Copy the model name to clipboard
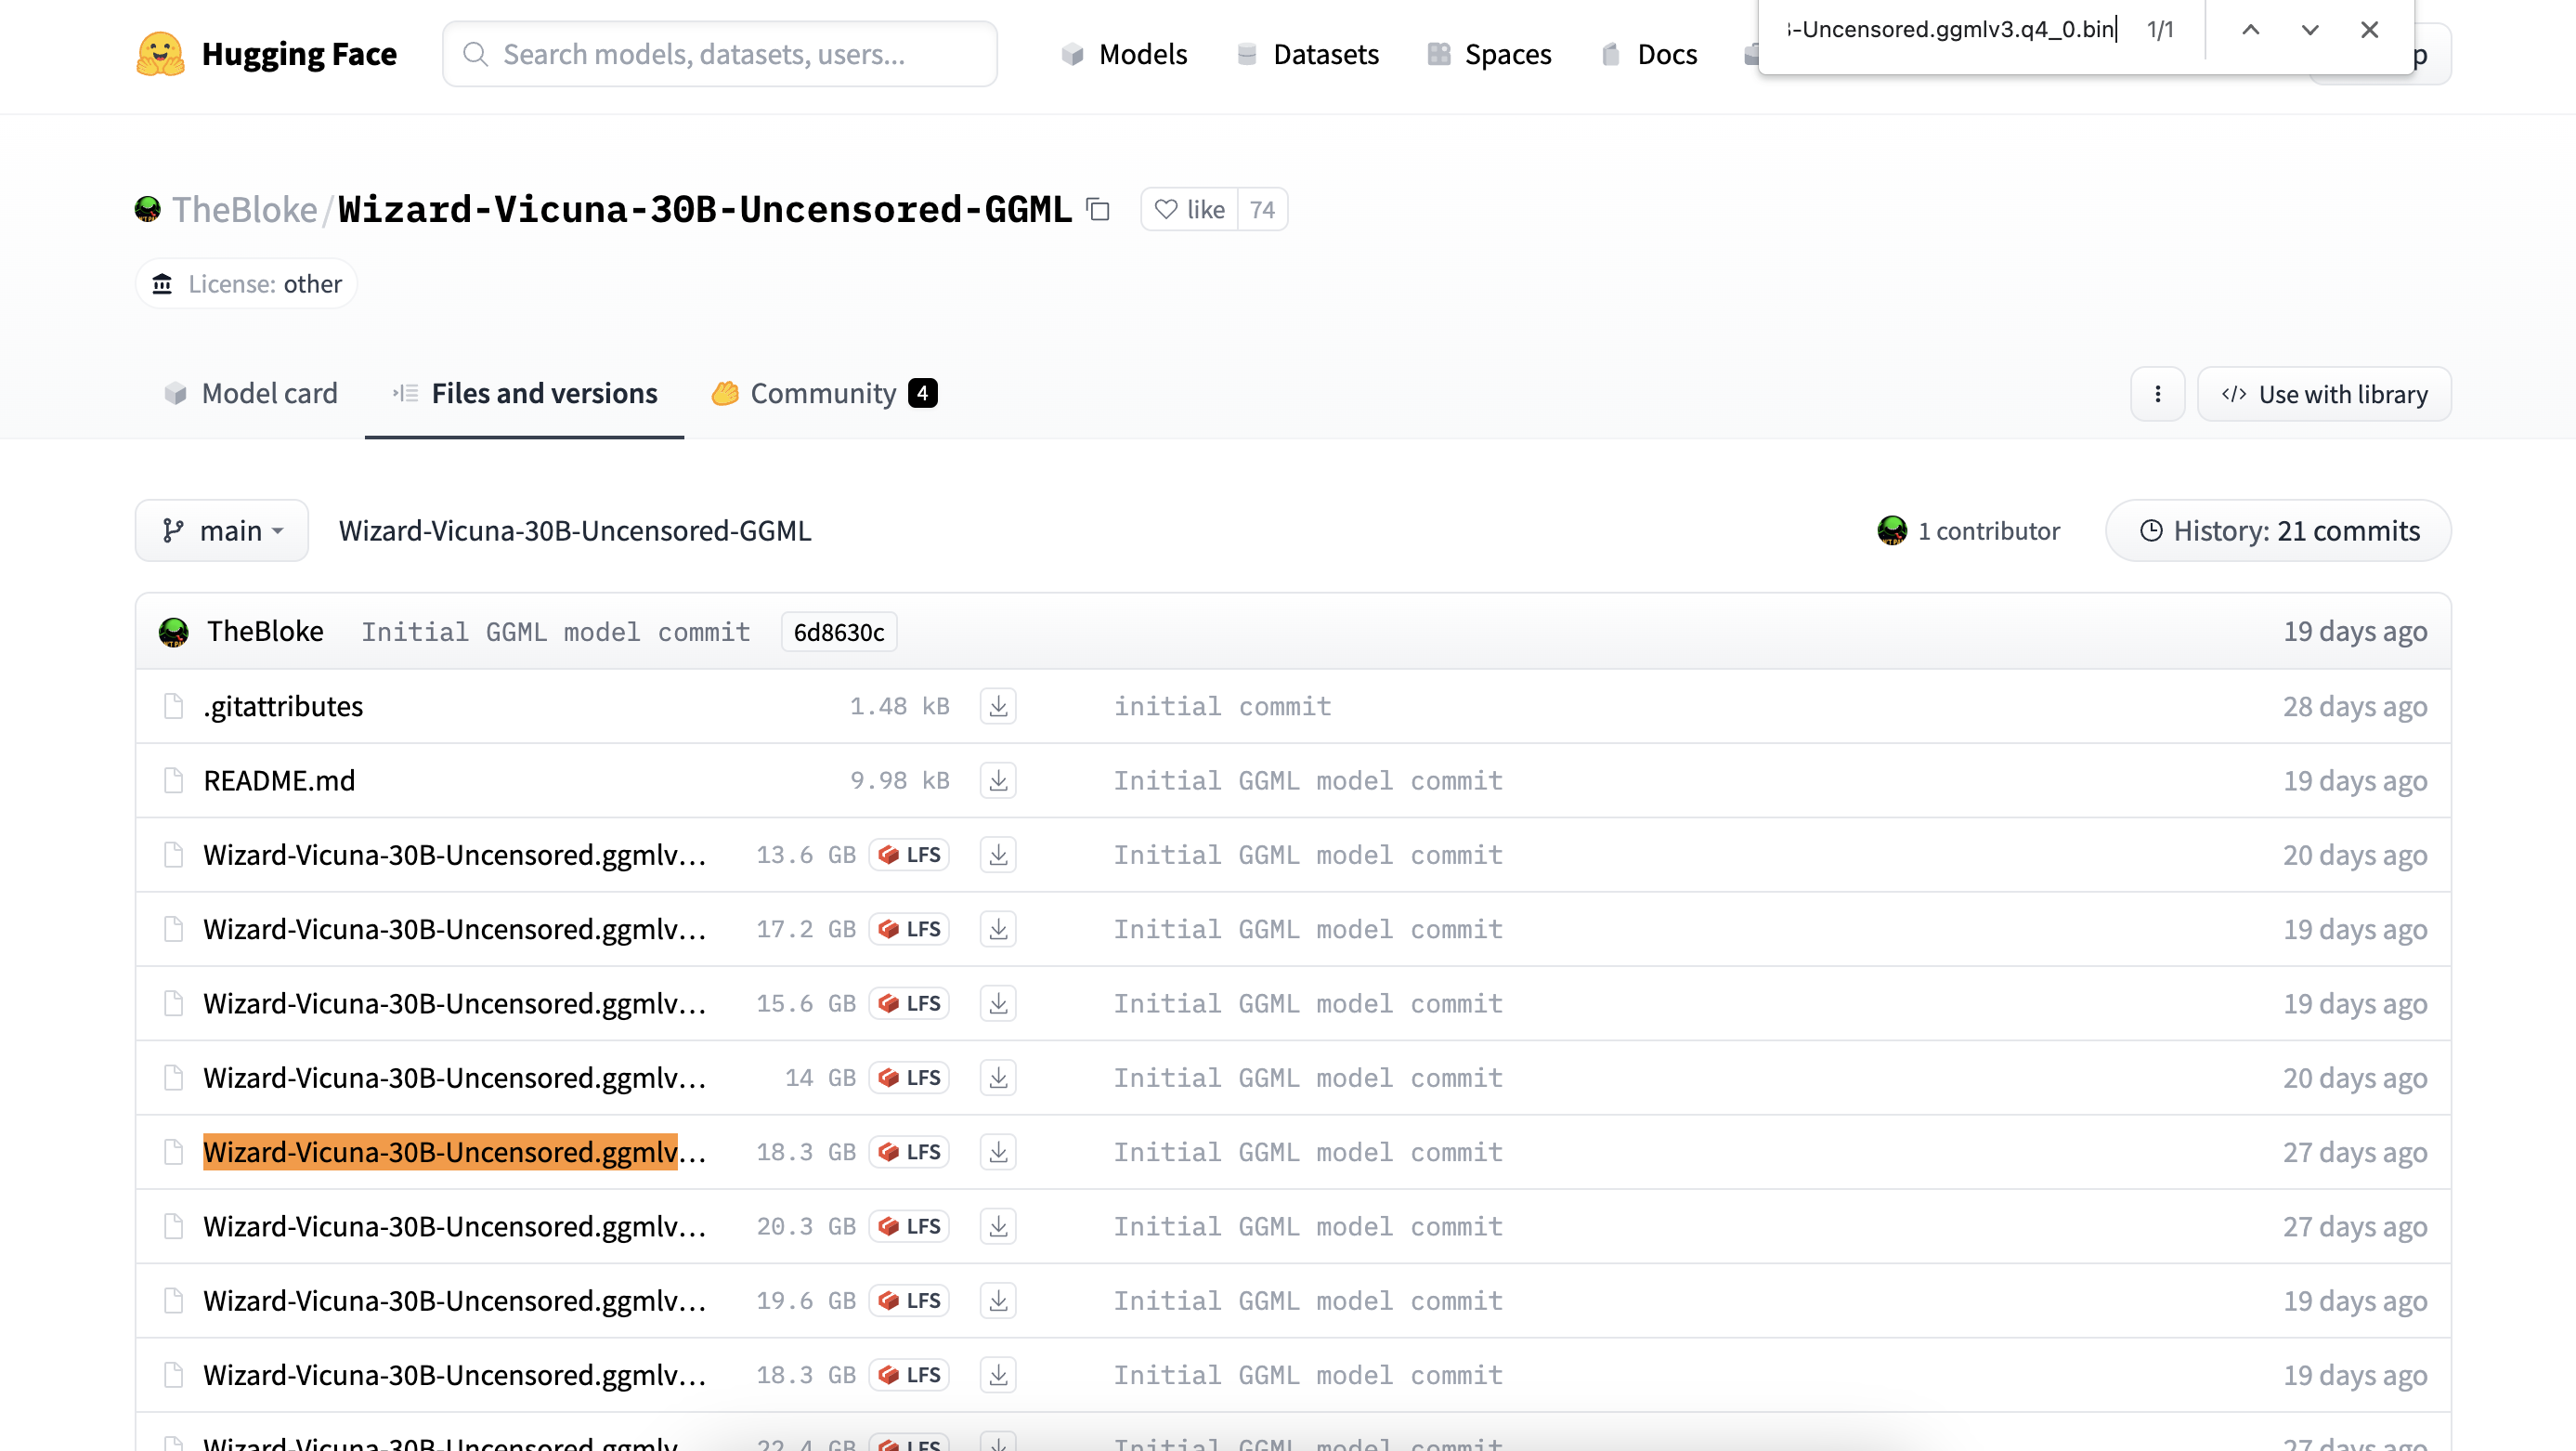 (x=1098, y=209)
